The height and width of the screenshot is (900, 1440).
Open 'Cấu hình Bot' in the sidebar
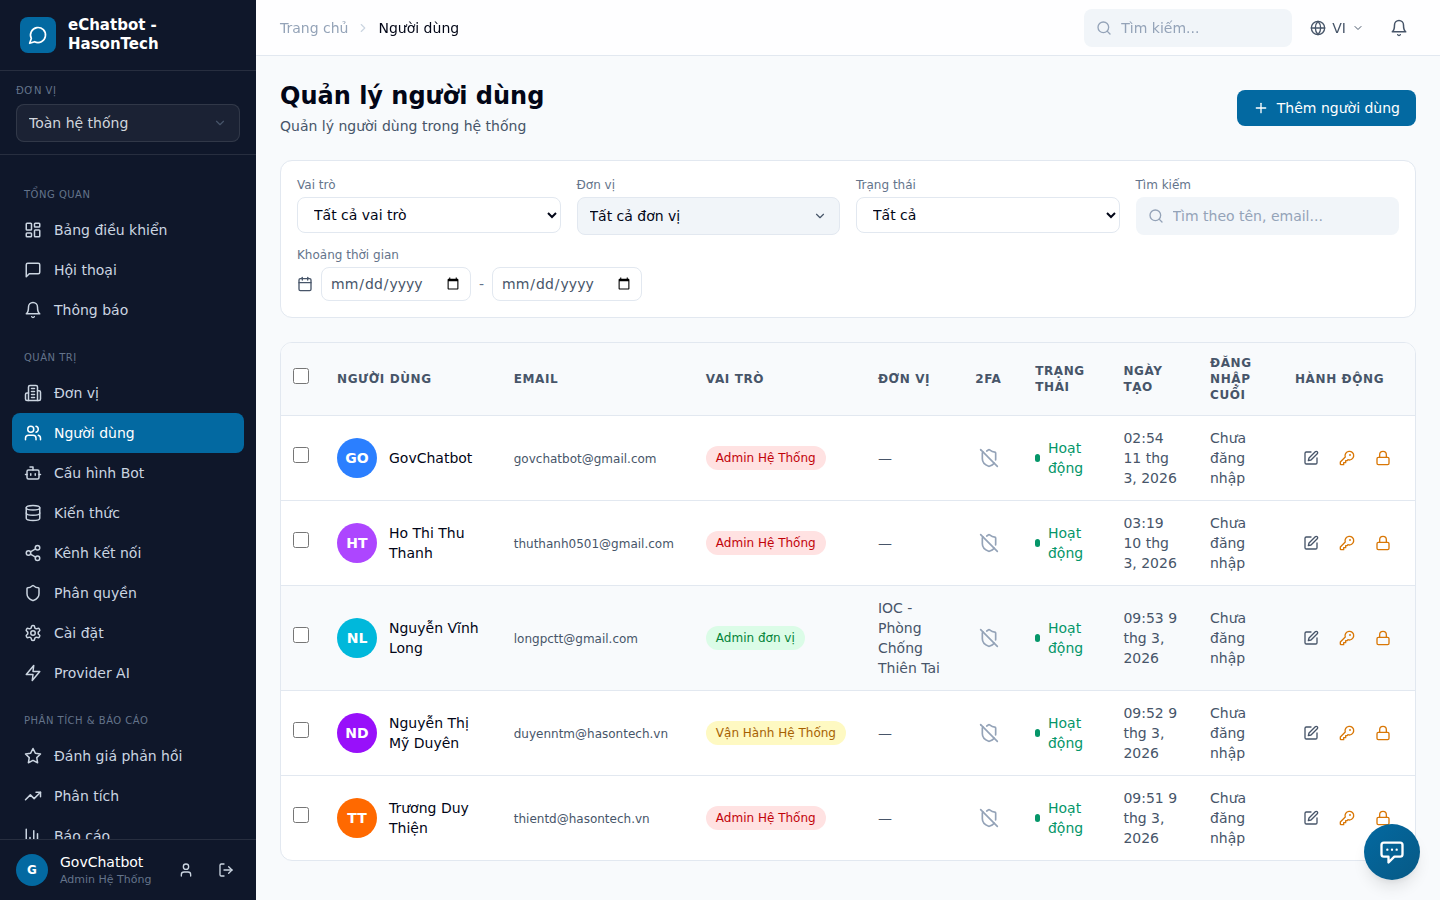click(x=99, y=473)
